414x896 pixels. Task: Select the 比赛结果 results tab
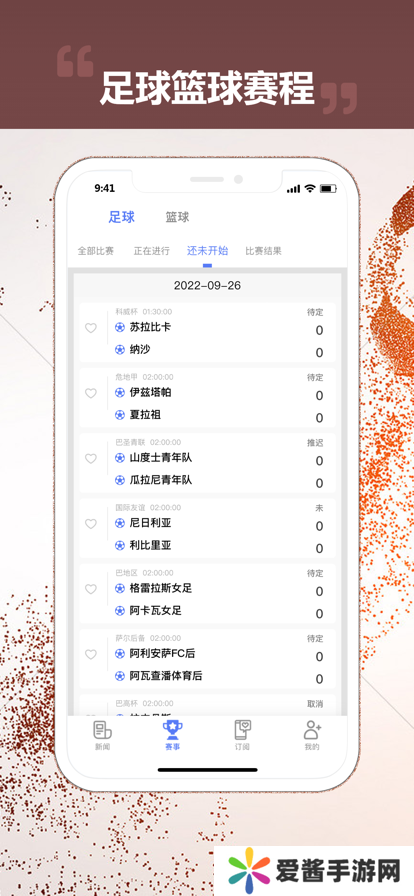coord(264,251)
